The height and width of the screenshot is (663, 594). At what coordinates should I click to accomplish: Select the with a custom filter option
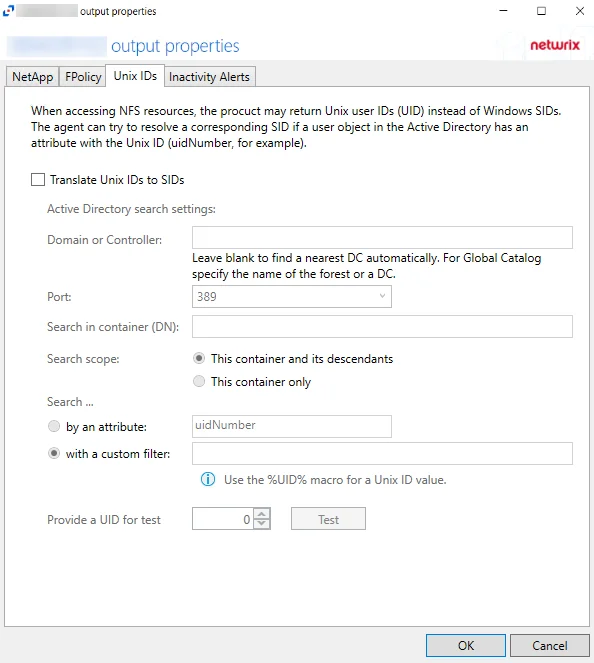54,453
